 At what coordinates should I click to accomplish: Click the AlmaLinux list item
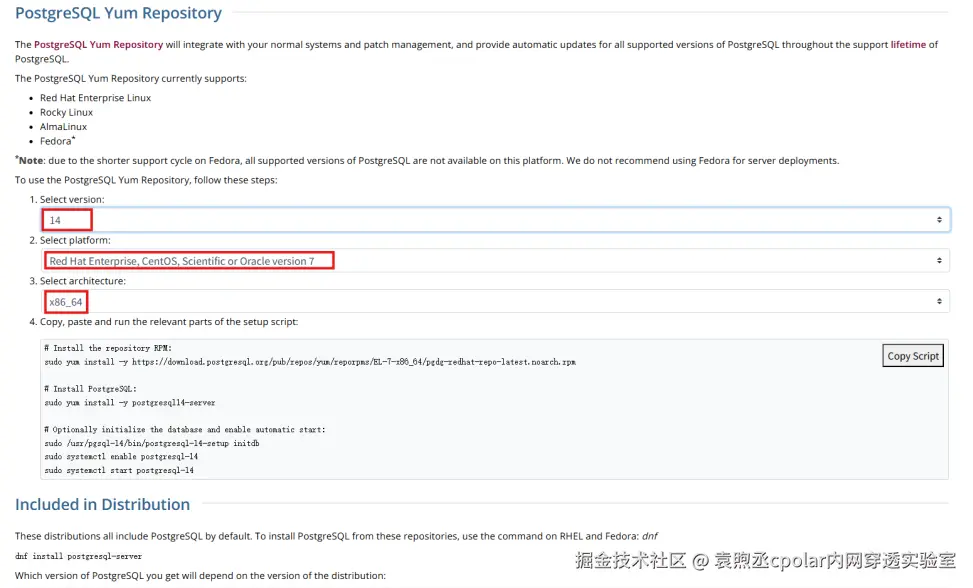click(x=63, y=127)
